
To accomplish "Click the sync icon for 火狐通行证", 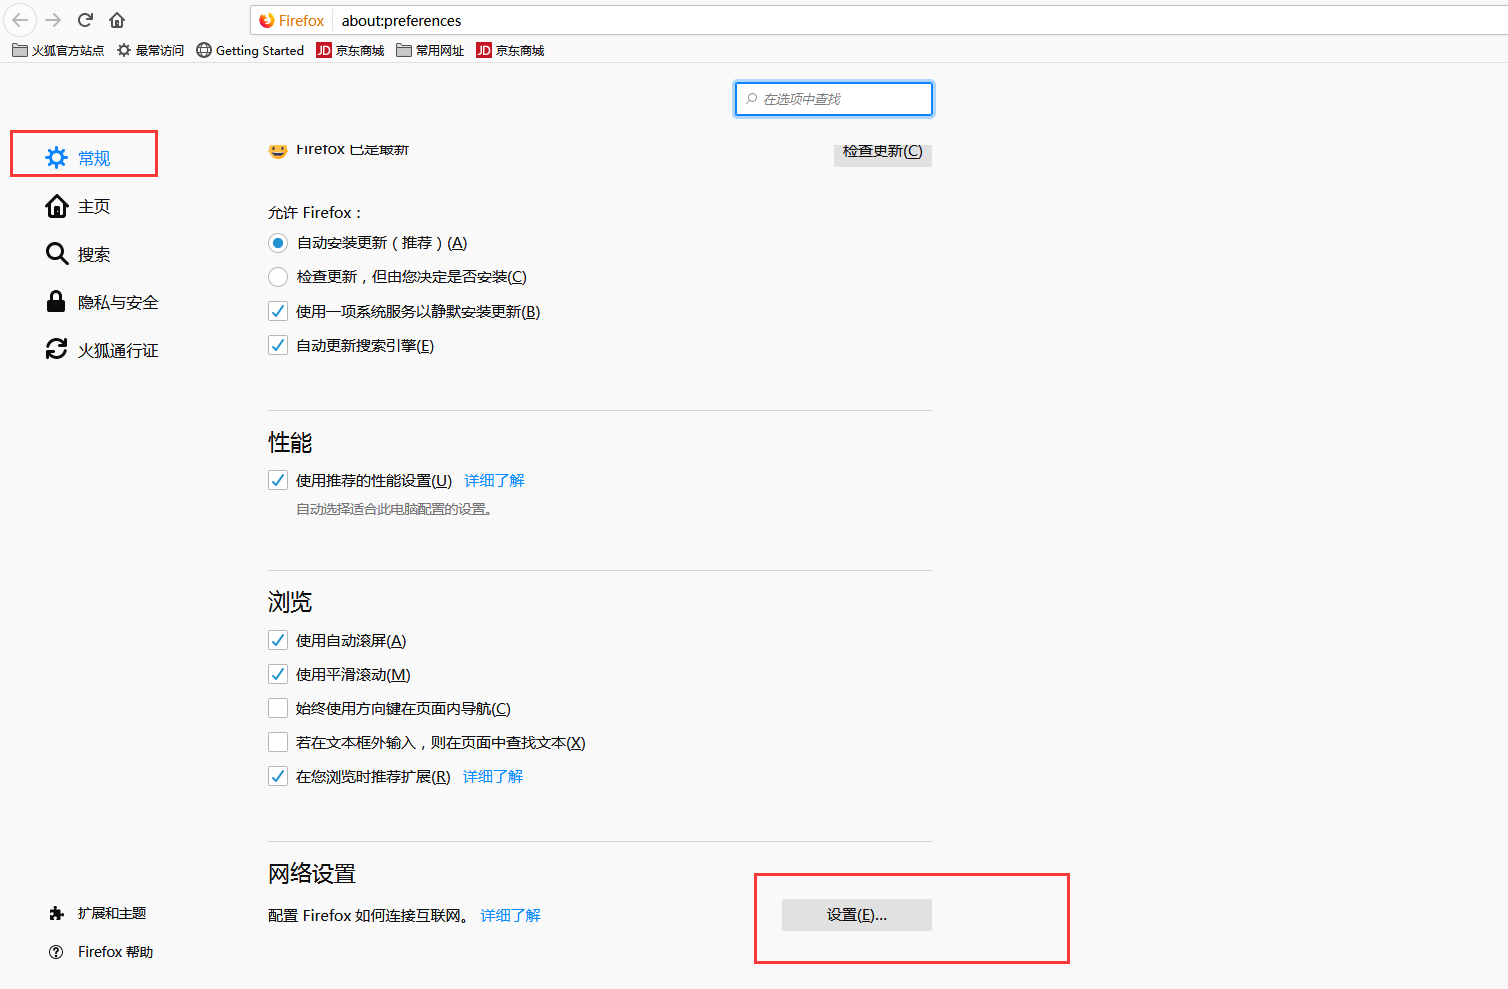I will pos(57,349).
